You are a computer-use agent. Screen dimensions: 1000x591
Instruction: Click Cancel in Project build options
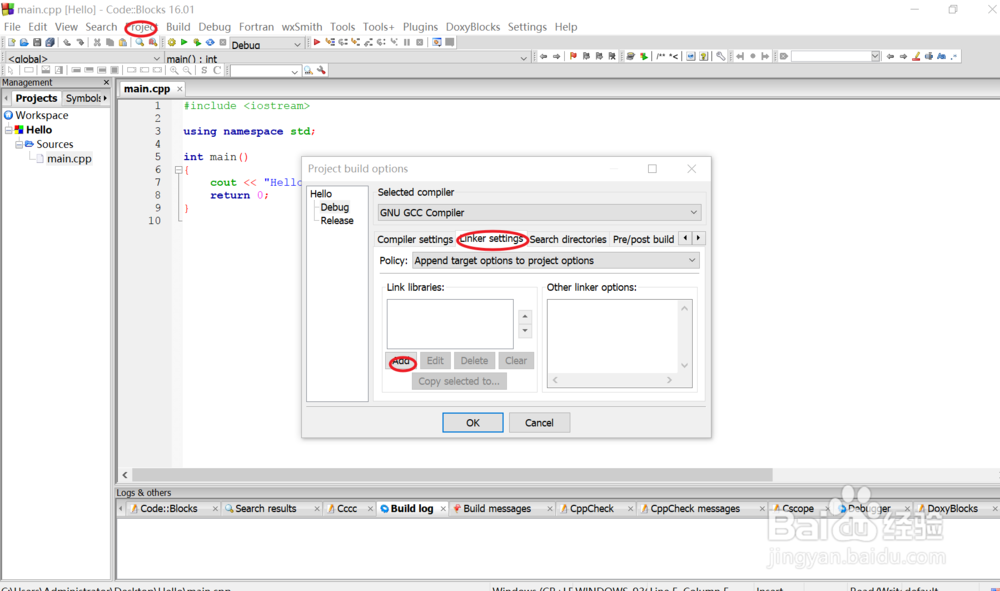point(539,423)
